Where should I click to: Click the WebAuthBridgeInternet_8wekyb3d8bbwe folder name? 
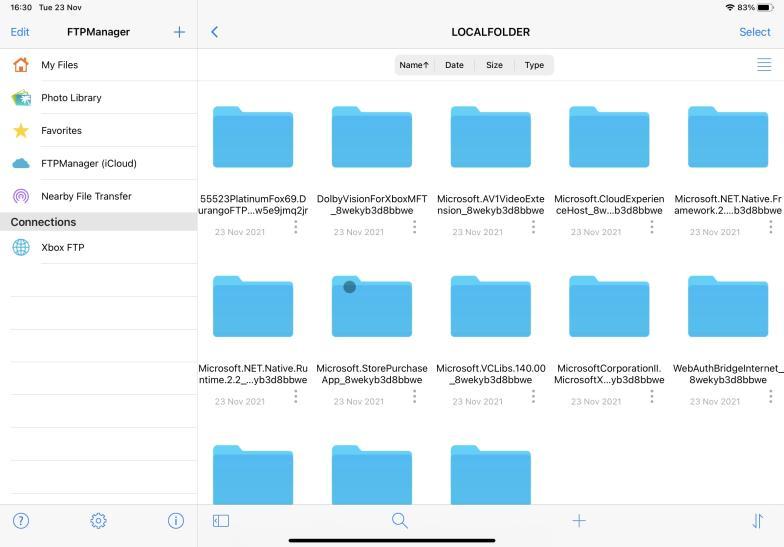tap(728, 374)
